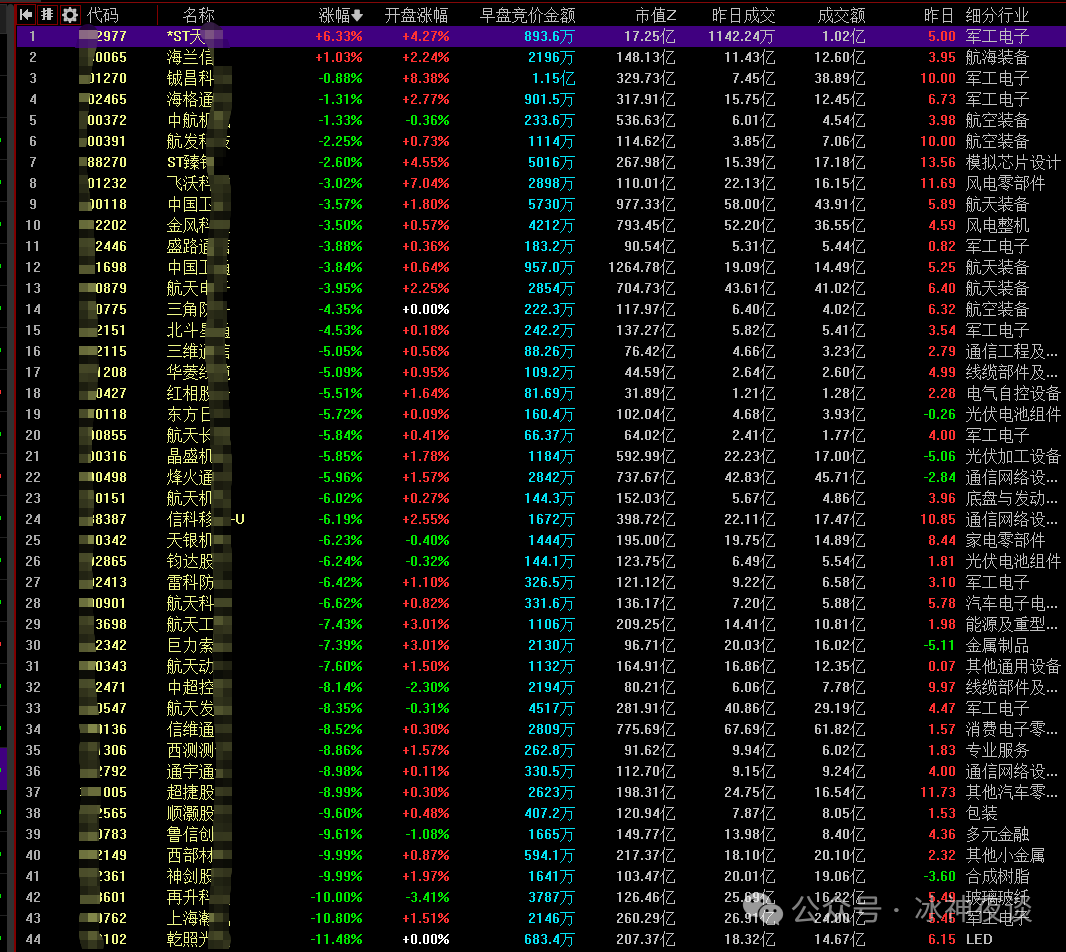Click the 893.6万 auction amount

(549, 36)
